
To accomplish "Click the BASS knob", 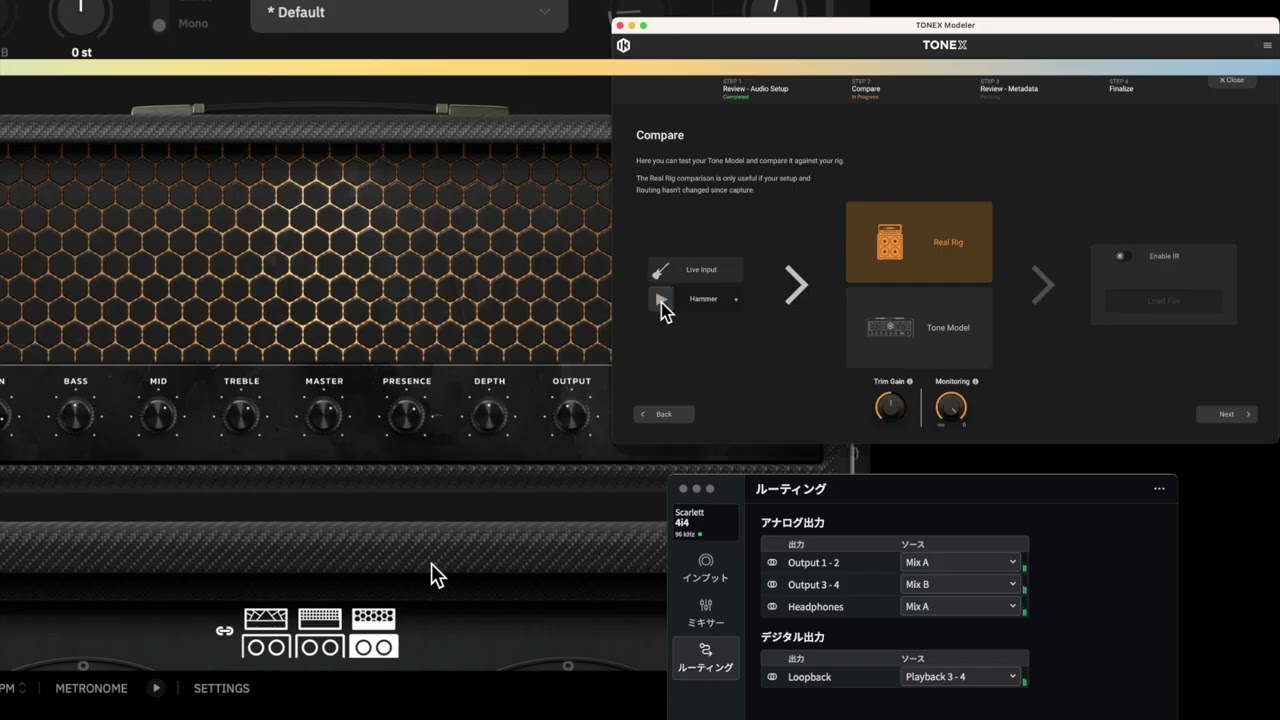I will point(76,415).
